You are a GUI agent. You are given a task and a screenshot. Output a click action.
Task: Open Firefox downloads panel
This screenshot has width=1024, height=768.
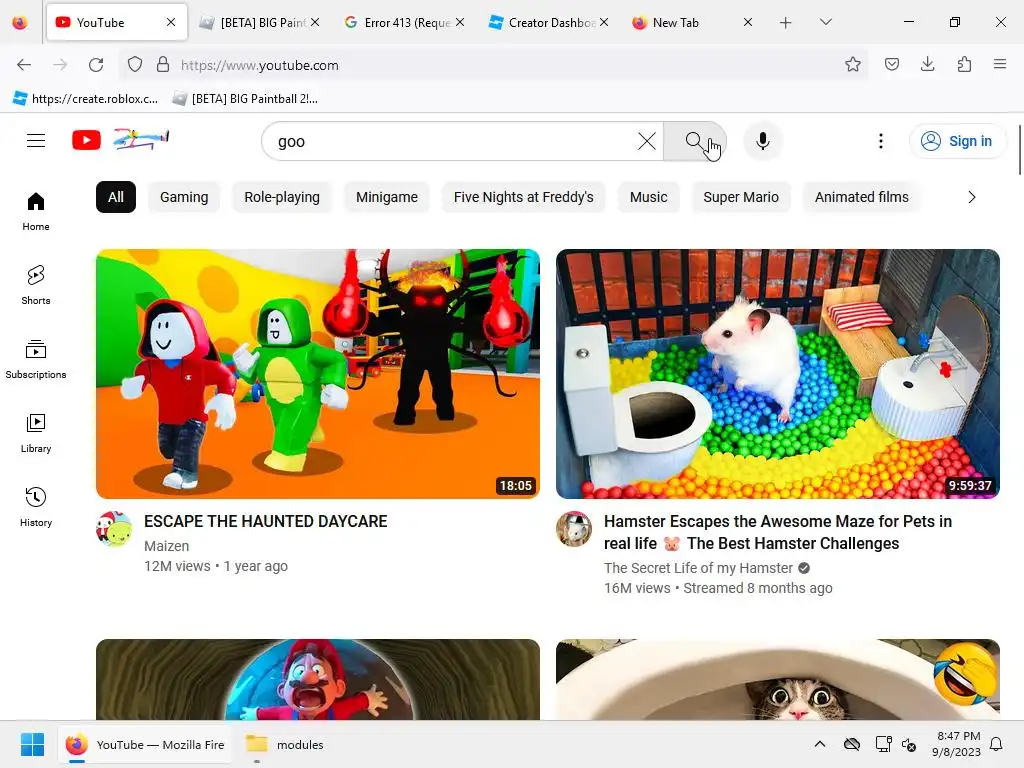pos(927,64)
